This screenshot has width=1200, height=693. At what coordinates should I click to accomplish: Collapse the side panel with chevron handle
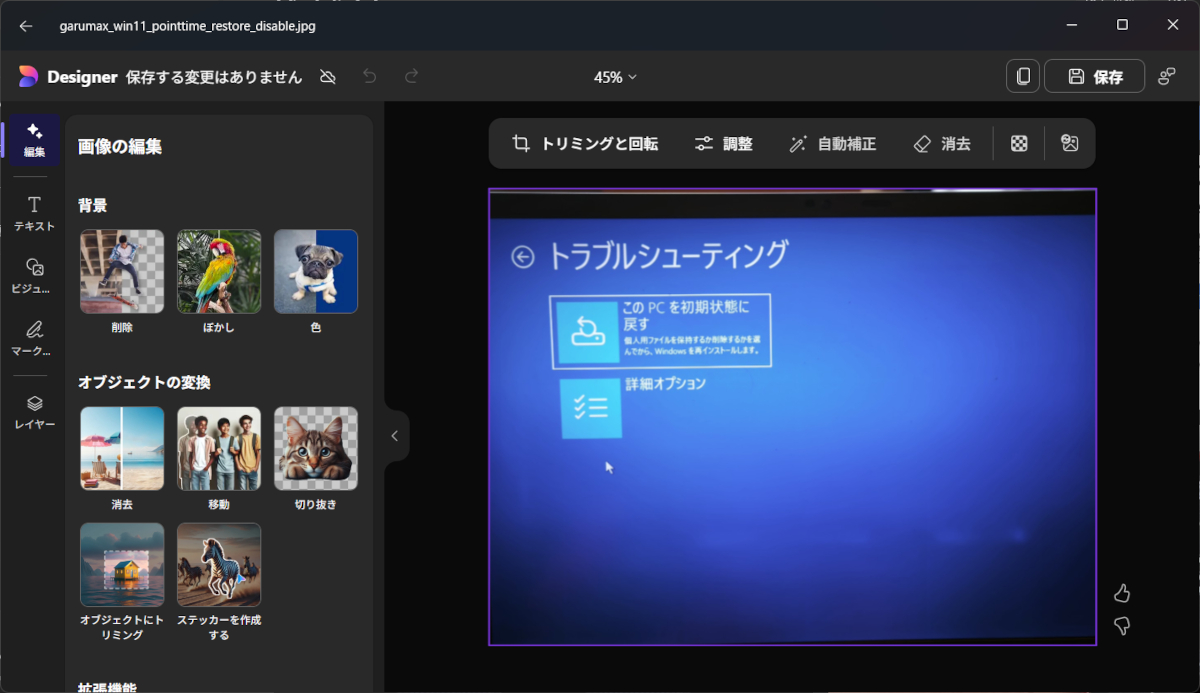click(x=395, y=436)
